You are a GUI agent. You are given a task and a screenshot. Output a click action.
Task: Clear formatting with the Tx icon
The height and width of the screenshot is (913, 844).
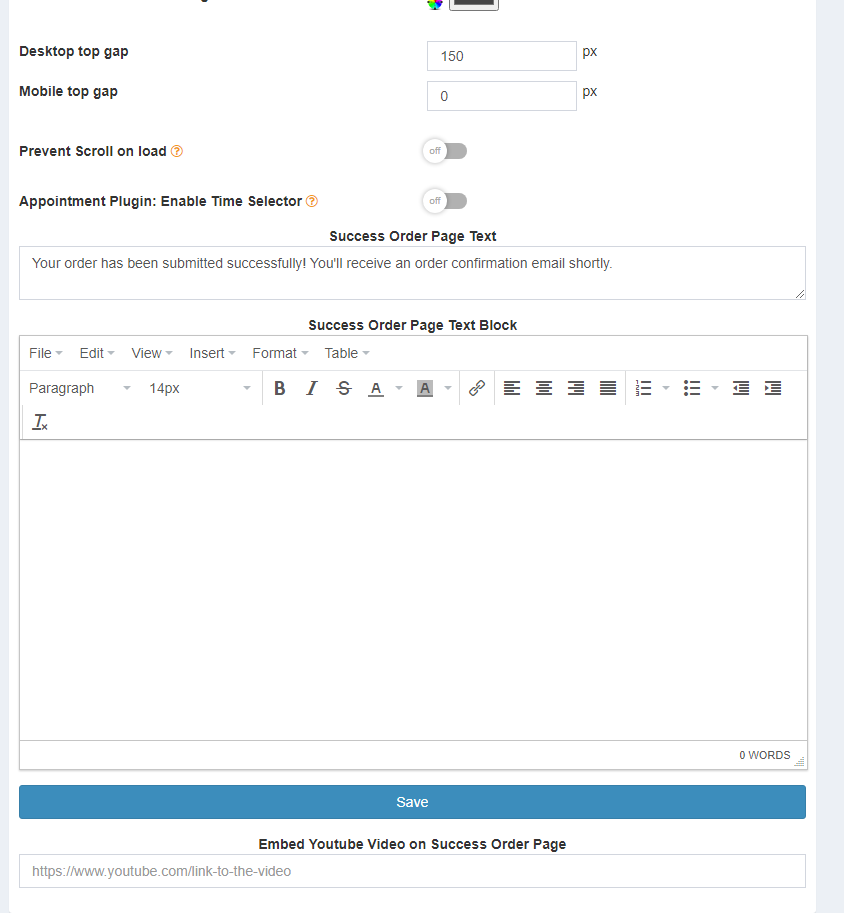coord(40,422)
